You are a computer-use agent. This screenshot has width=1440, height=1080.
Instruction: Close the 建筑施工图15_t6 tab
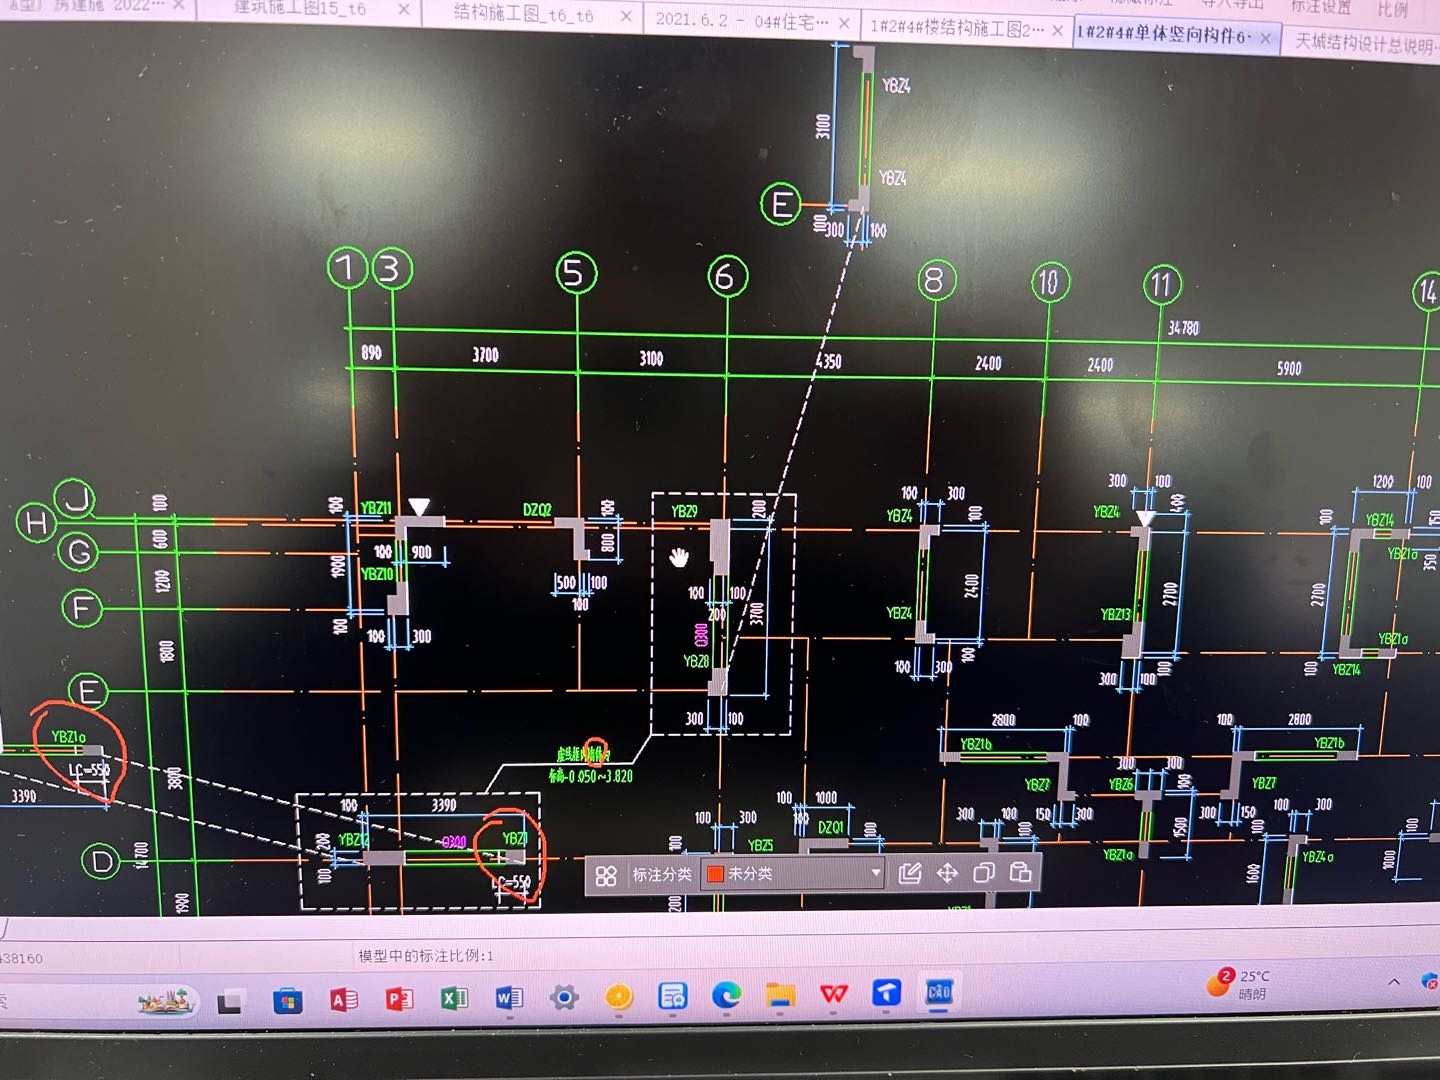tap(403, 9)
